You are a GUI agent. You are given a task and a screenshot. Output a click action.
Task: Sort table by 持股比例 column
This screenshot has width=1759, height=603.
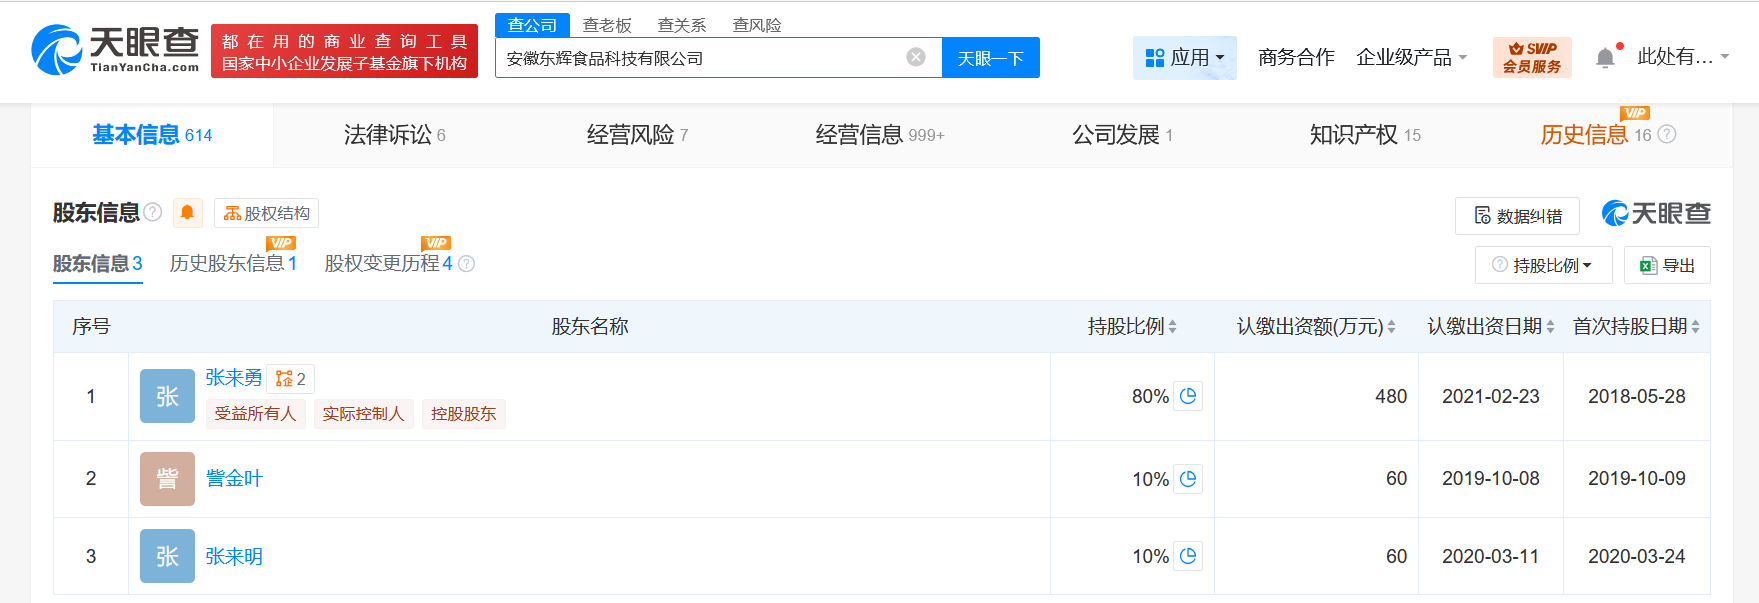pyautogui.click(x=1172, y=327)
